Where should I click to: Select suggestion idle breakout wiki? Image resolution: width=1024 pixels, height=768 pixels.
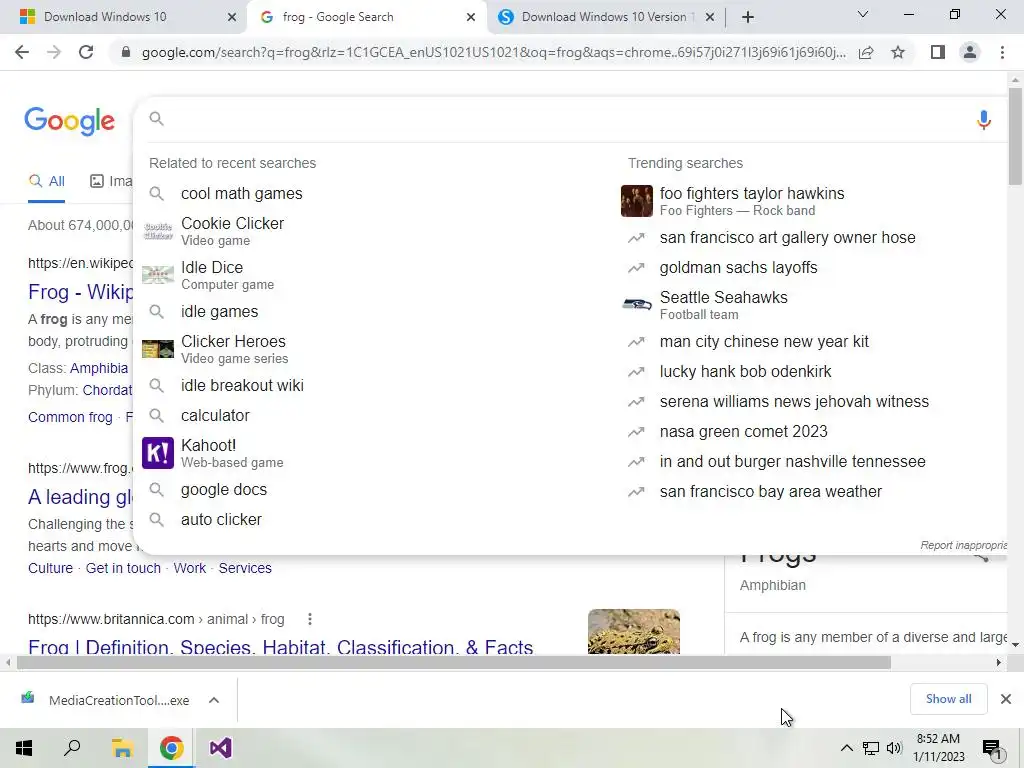coord(242,386)
